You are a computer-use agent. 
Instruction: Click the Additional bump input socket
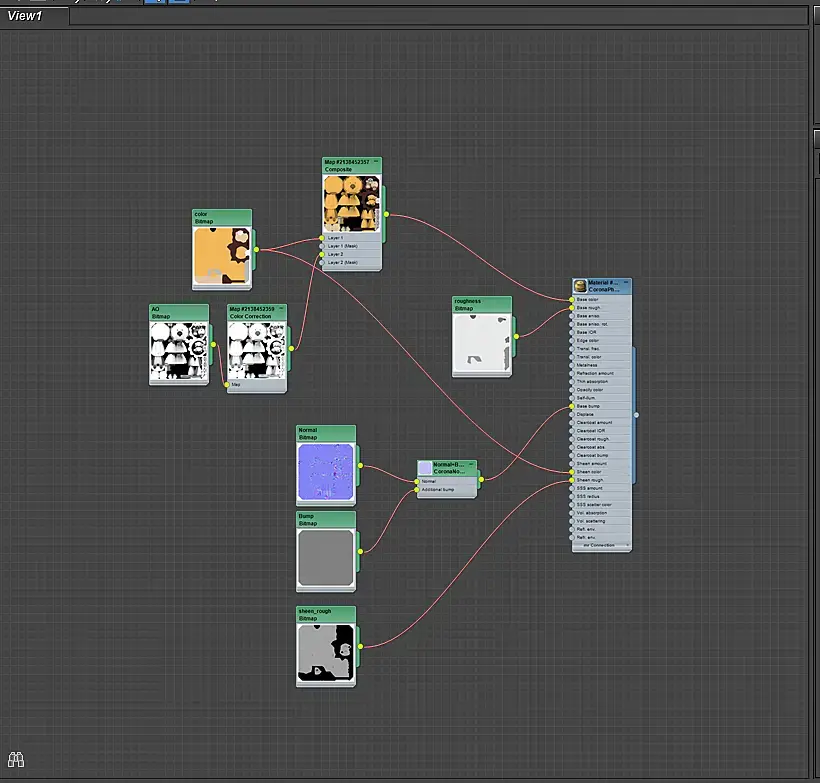417,490
